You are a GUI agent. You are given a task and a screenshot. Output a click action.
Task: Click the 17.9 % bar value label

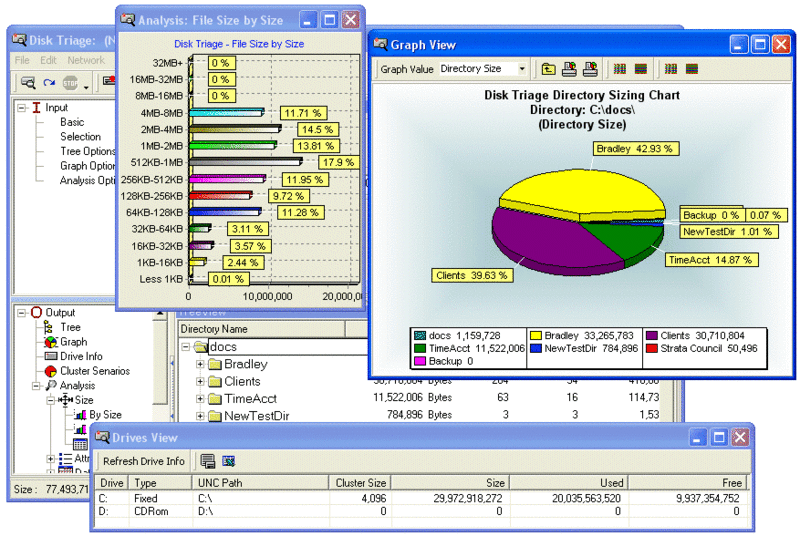click(x=339, y=162)
